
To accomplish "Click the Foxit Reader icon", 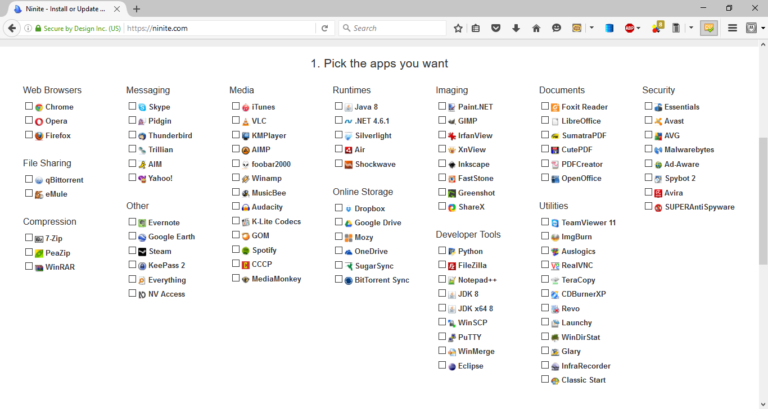I will tap(555, 107).
